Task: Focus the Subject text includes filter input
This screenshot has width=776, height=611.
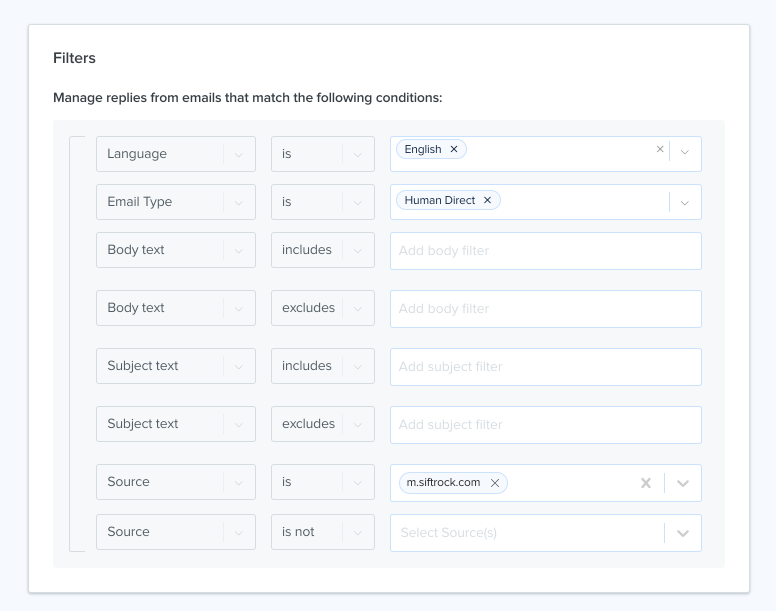Action: point(546,367)
